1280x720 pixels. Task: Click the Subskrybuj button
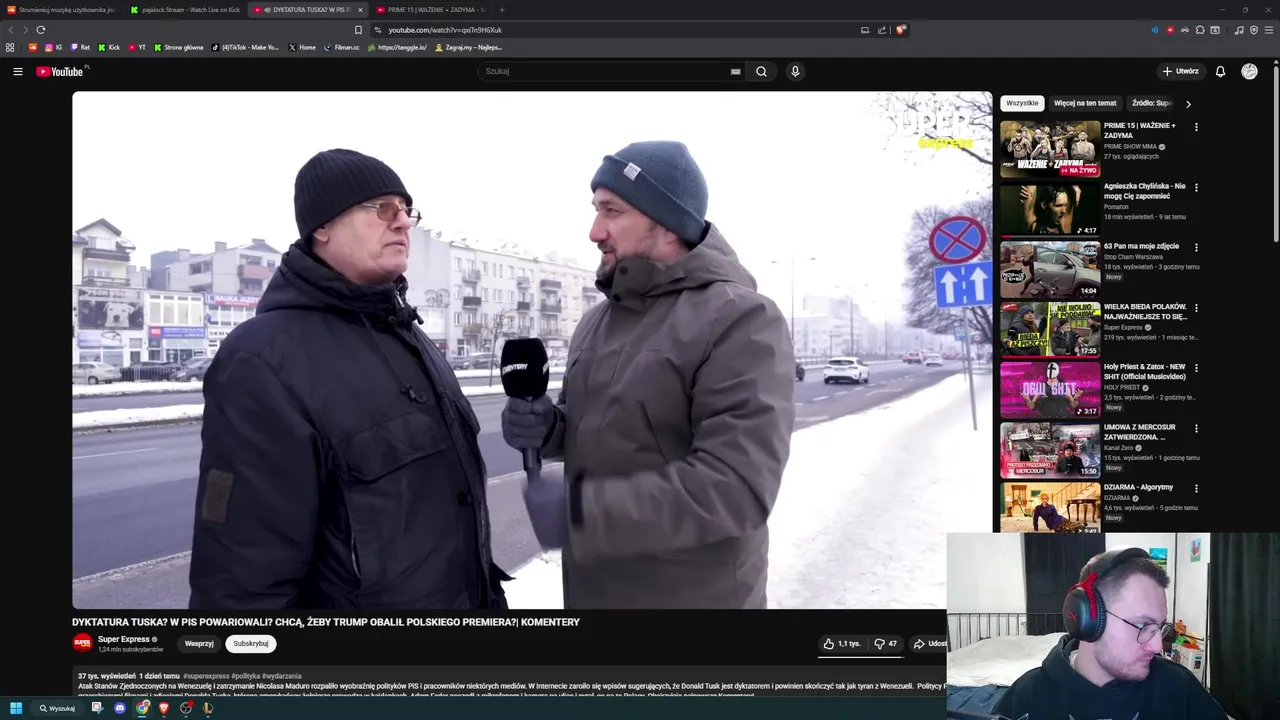(251, 644)
